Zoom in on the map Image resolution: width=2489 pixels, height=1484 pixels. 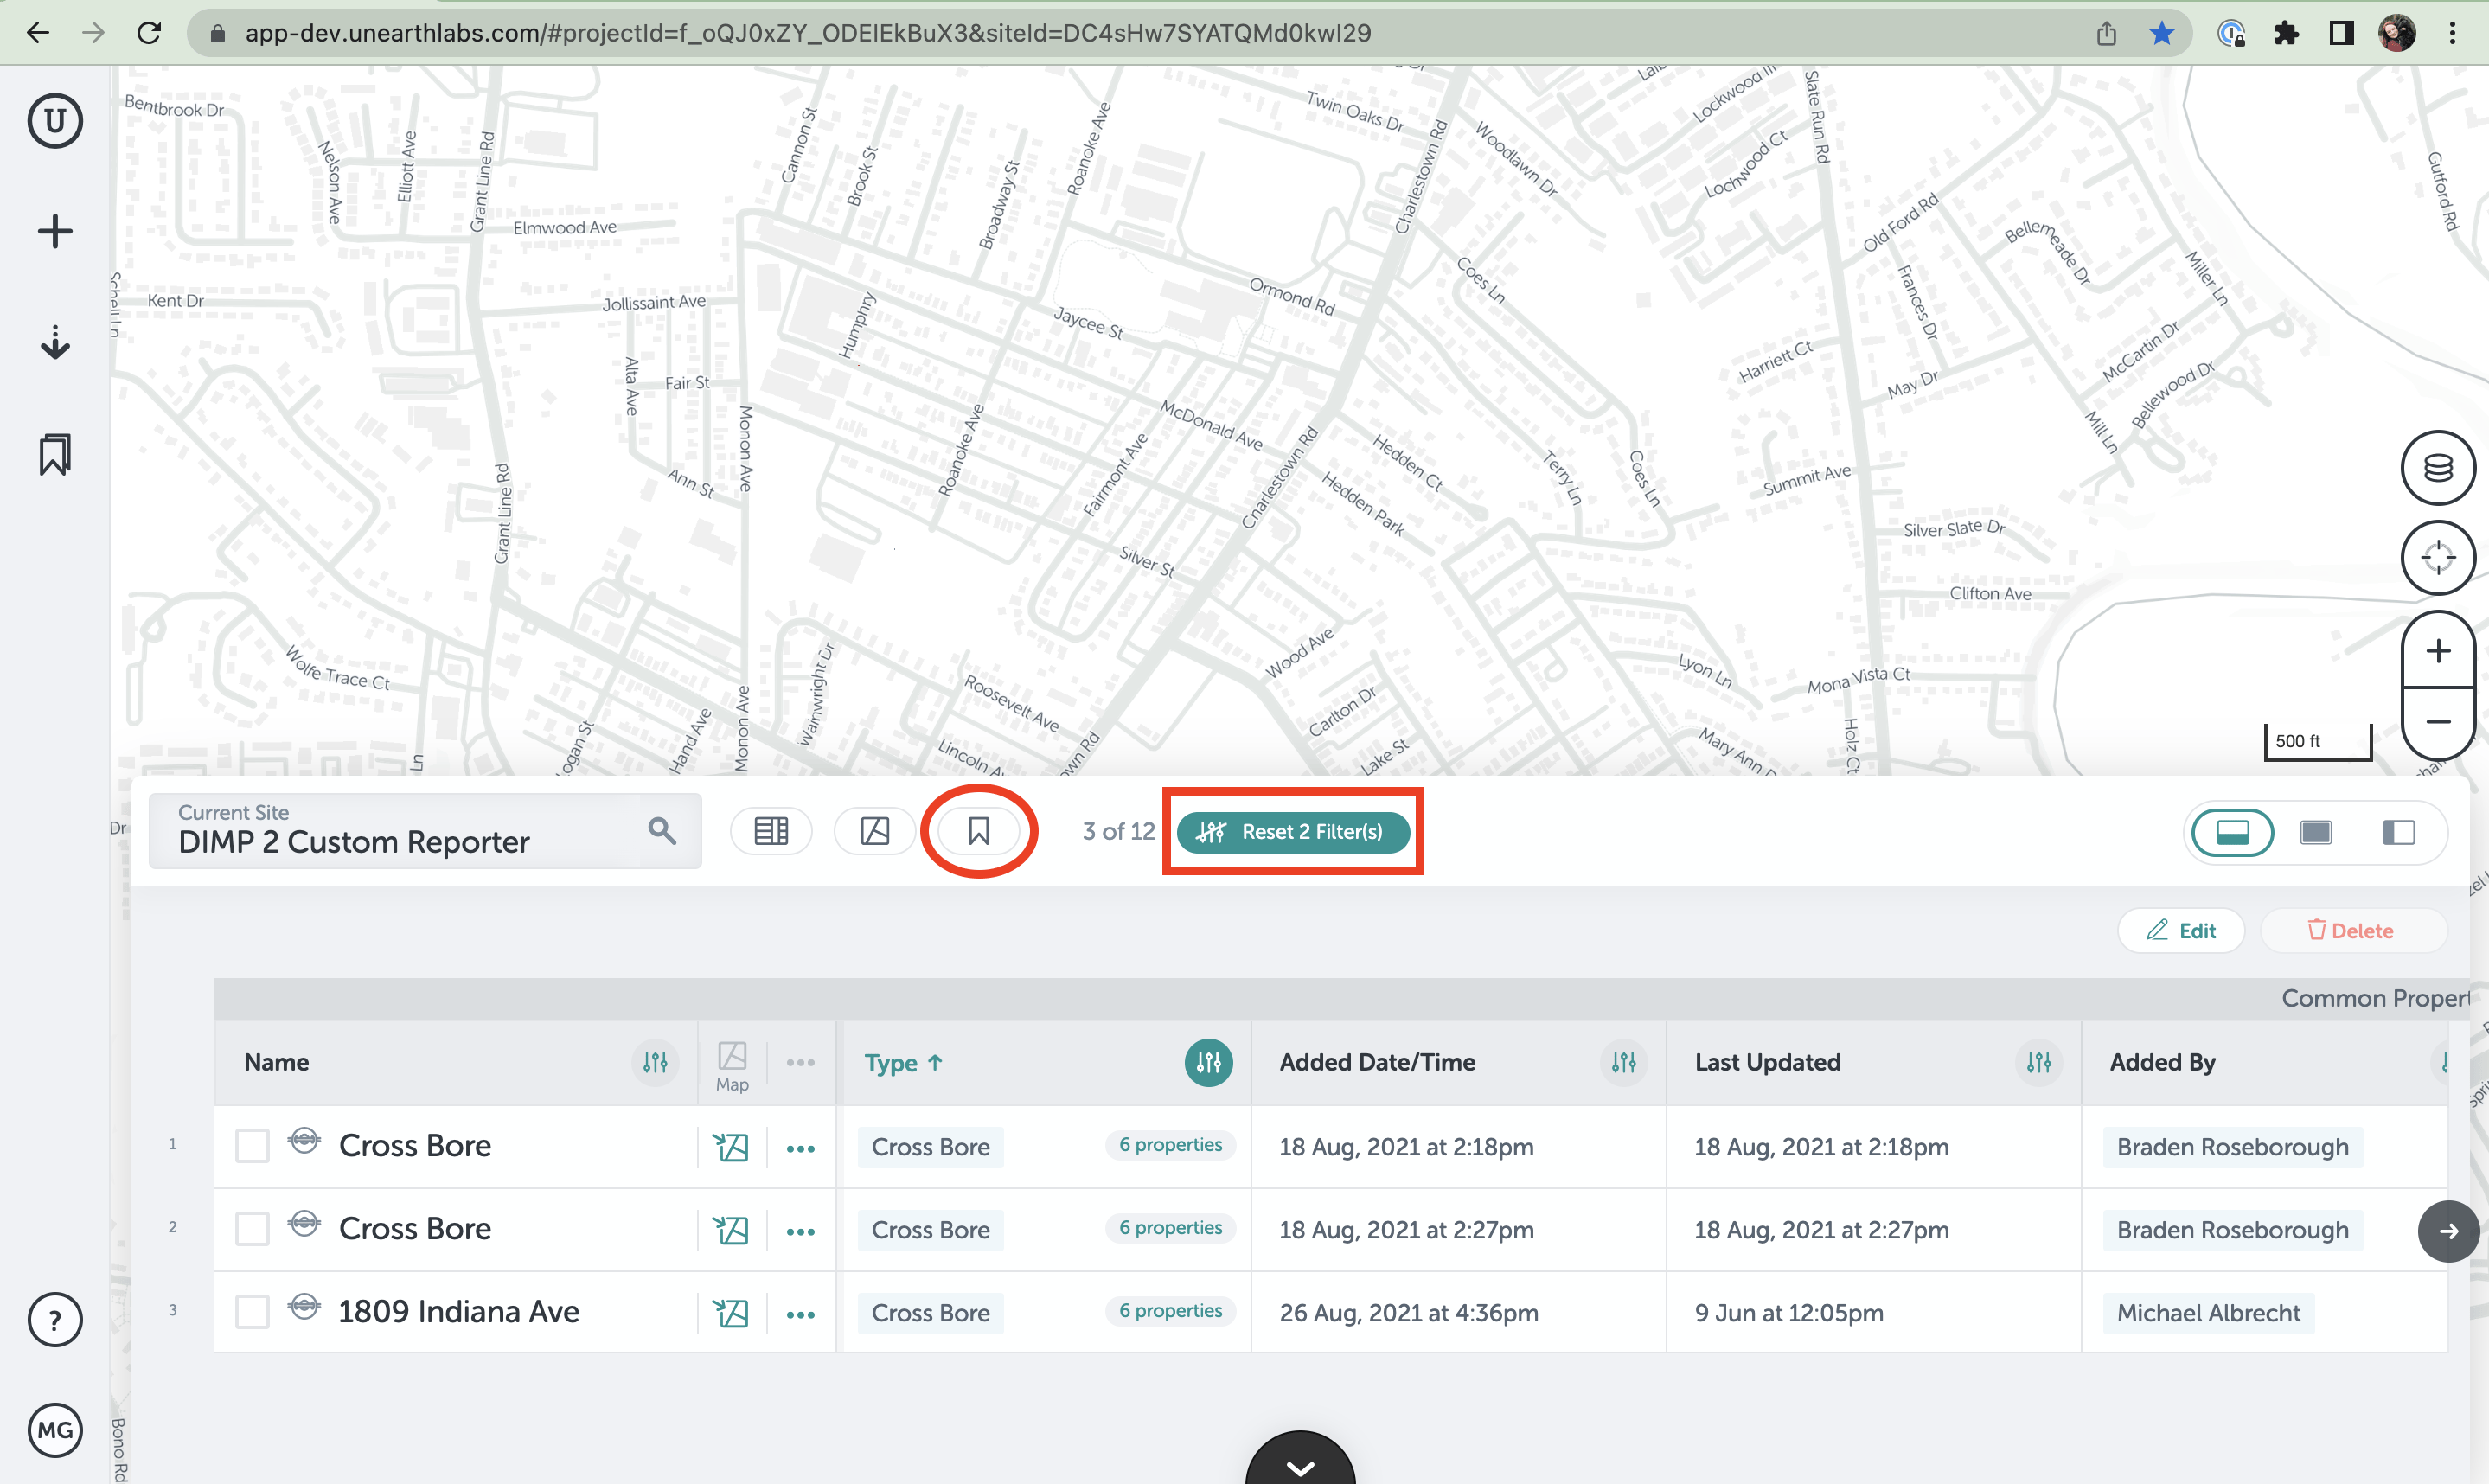point(2437,651)
